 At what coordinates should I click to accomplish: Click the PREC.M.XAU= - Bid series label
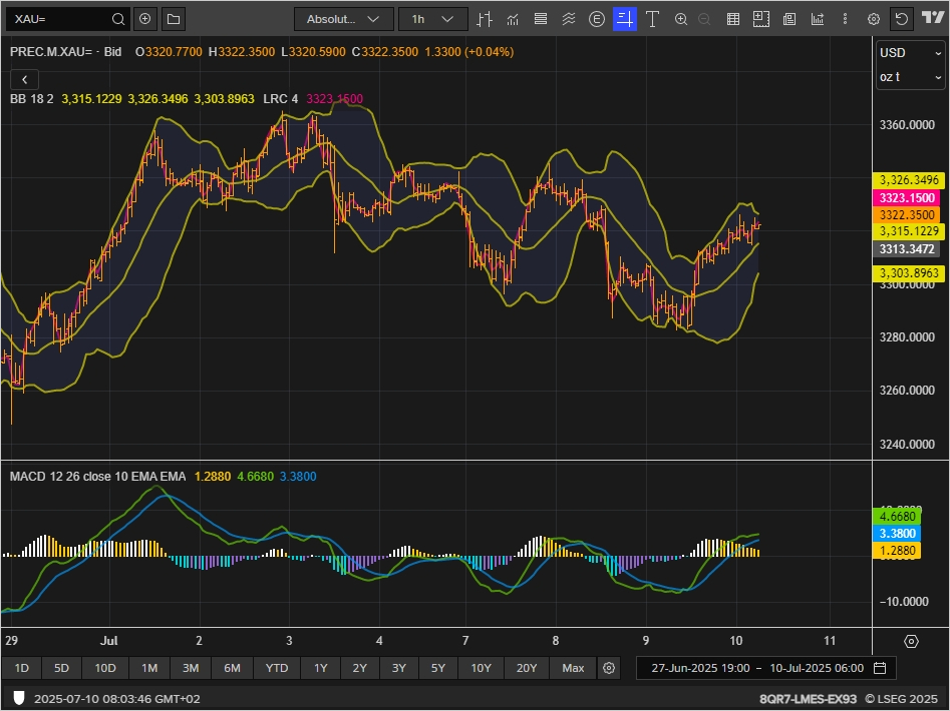(x=66, y=52)
